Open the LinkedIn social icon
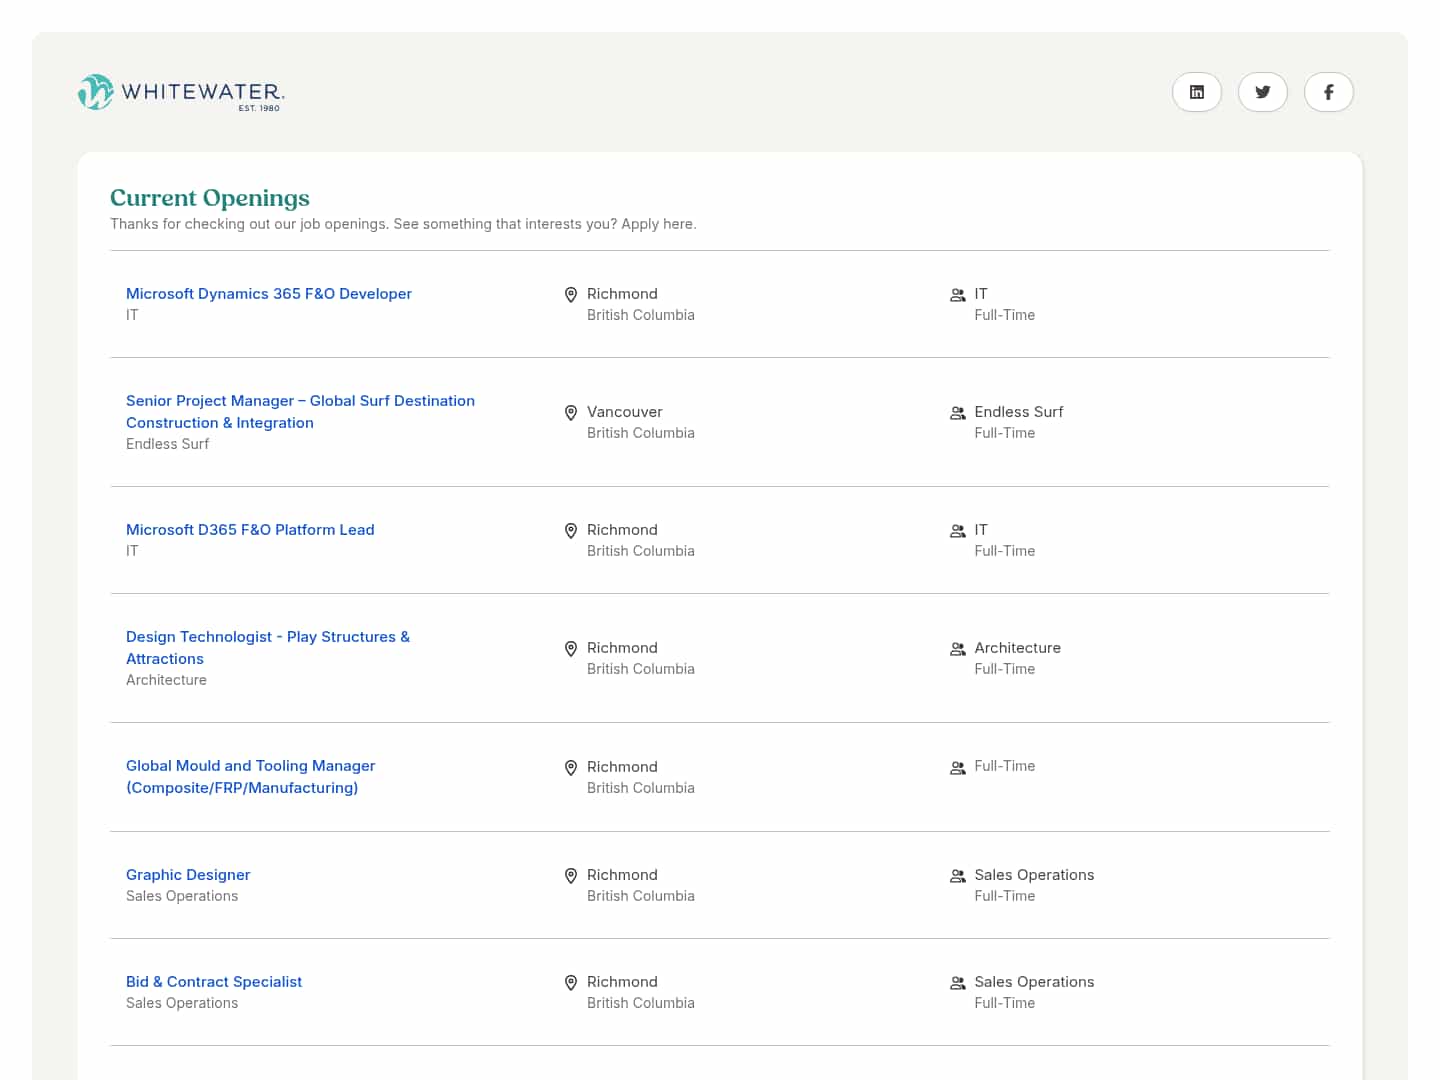 click(1197, 92)
